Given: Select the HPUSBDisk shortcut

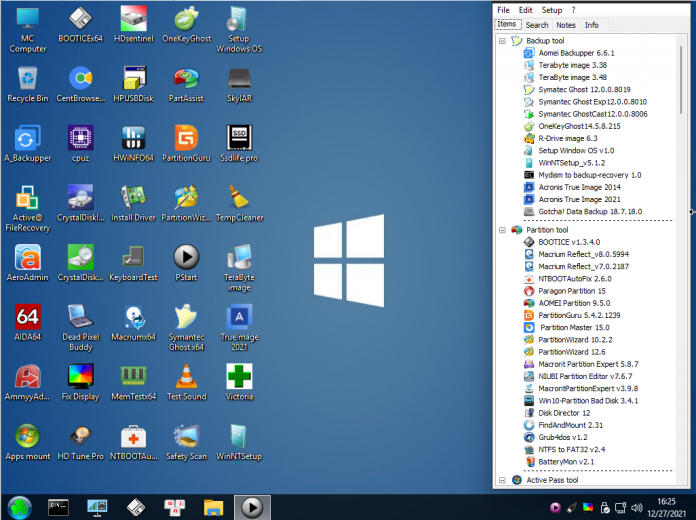Looking at the screenshot, I should 134,84.
